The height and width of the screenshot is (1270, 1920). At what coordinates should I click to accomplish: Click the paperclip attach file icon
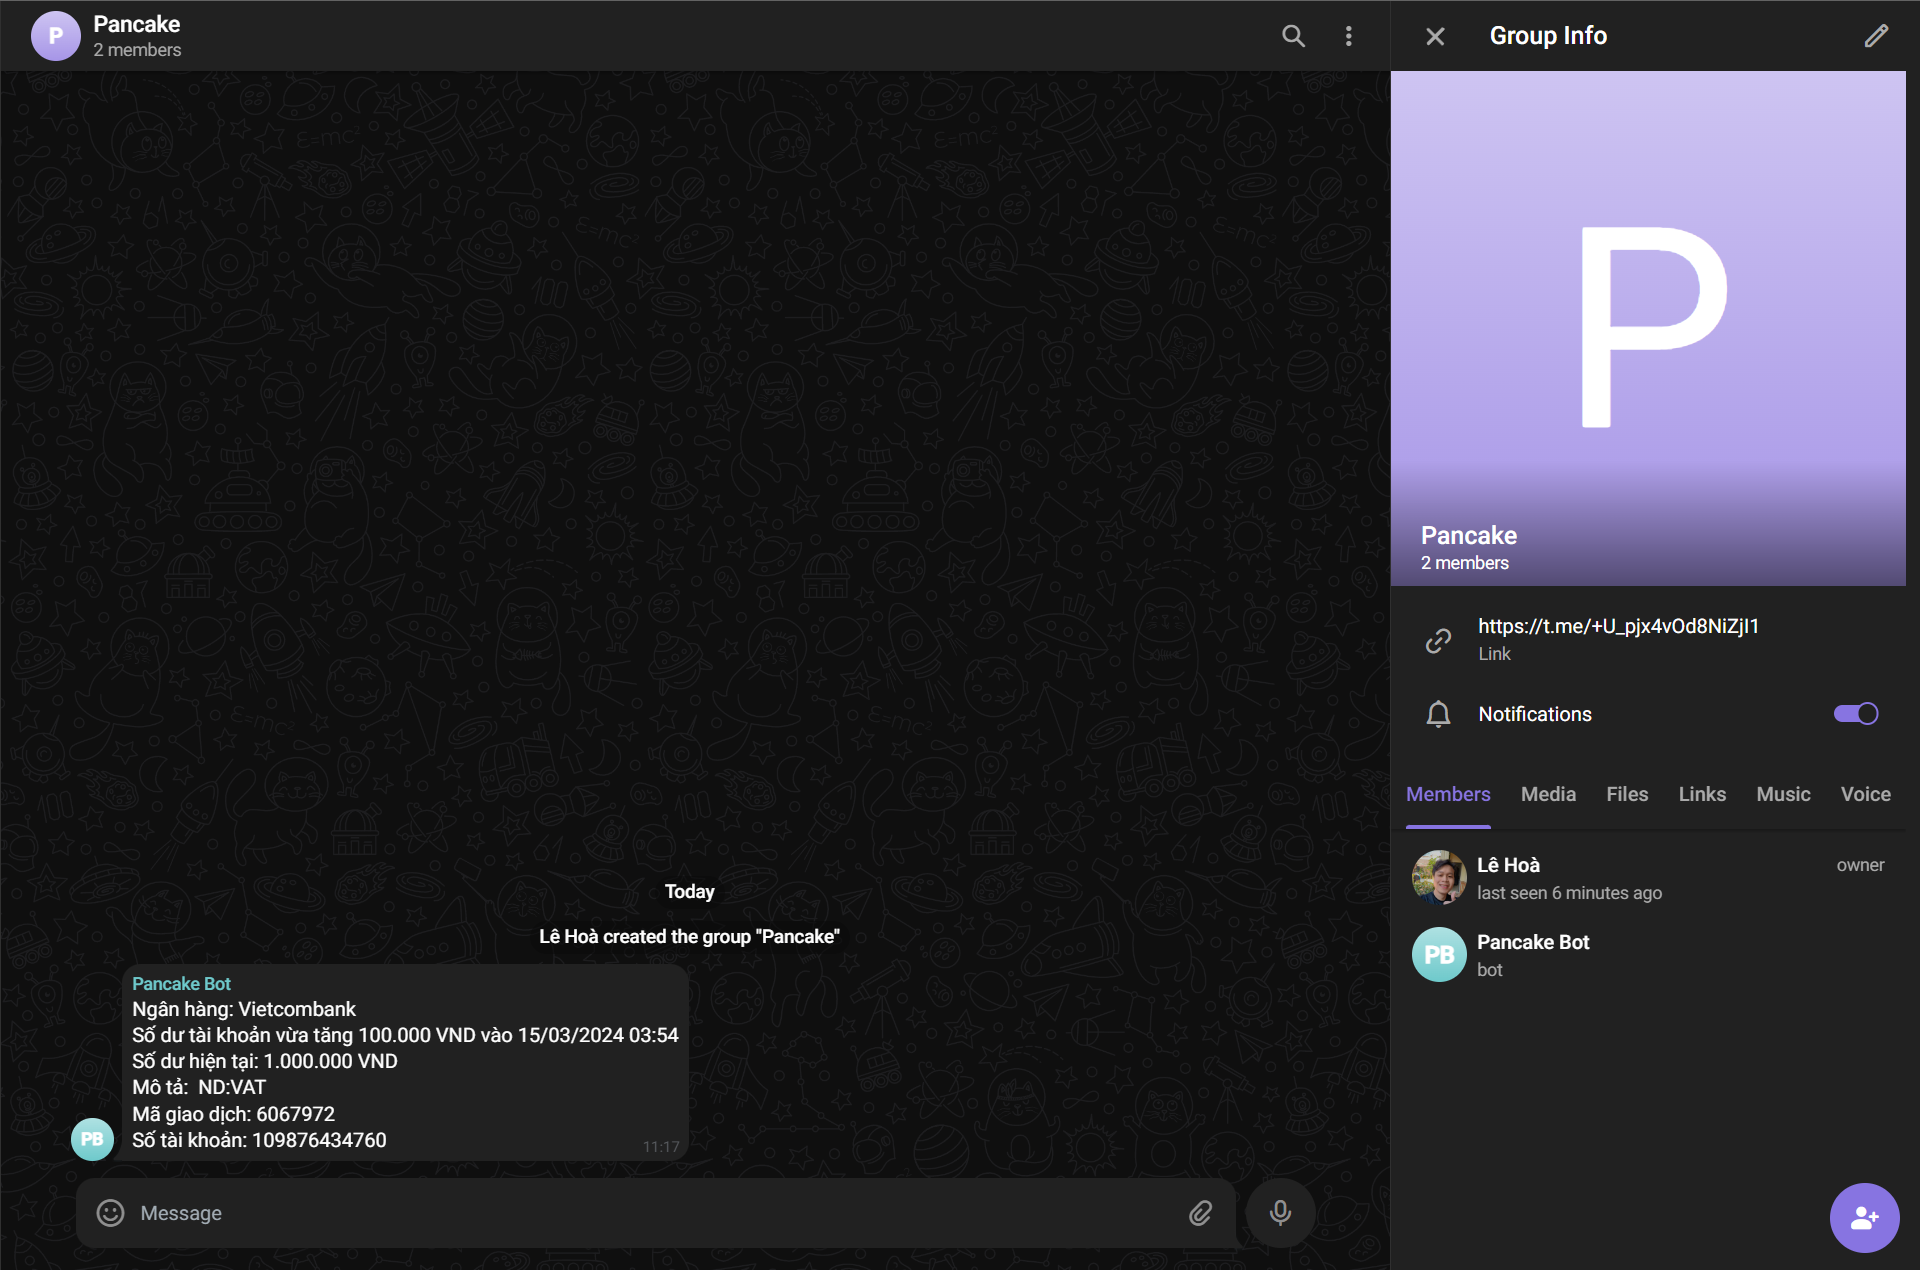coord(1201,1213)
